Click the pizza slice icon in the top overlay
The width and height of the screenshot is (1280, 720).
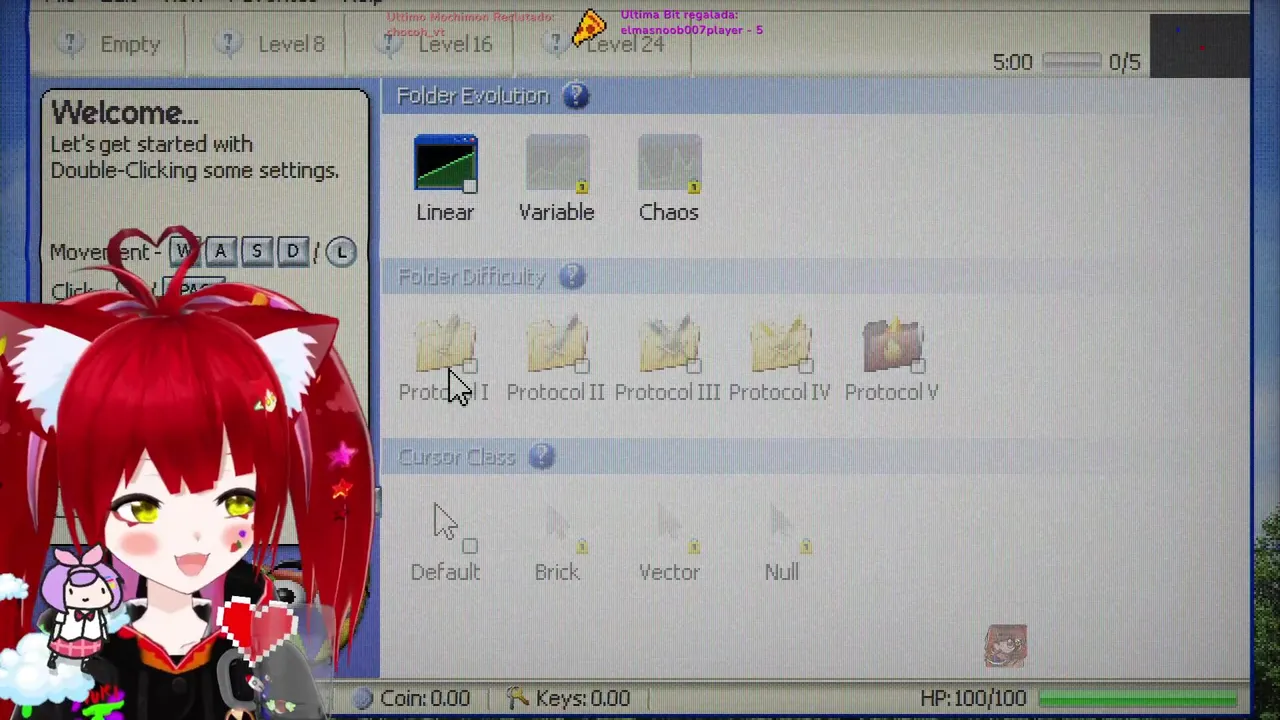click(588, 28)
